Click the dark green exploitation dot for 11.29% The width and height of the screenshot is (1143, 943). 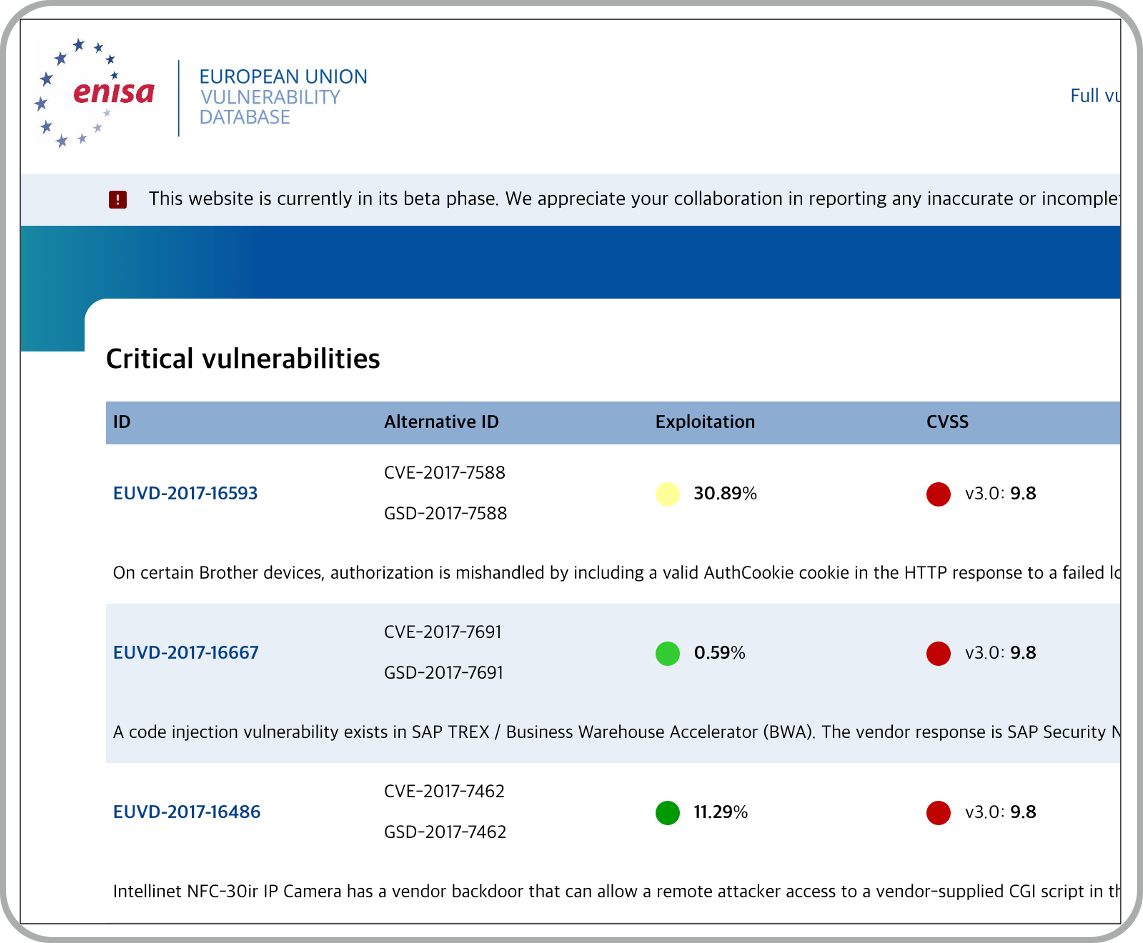pos(668,813)
